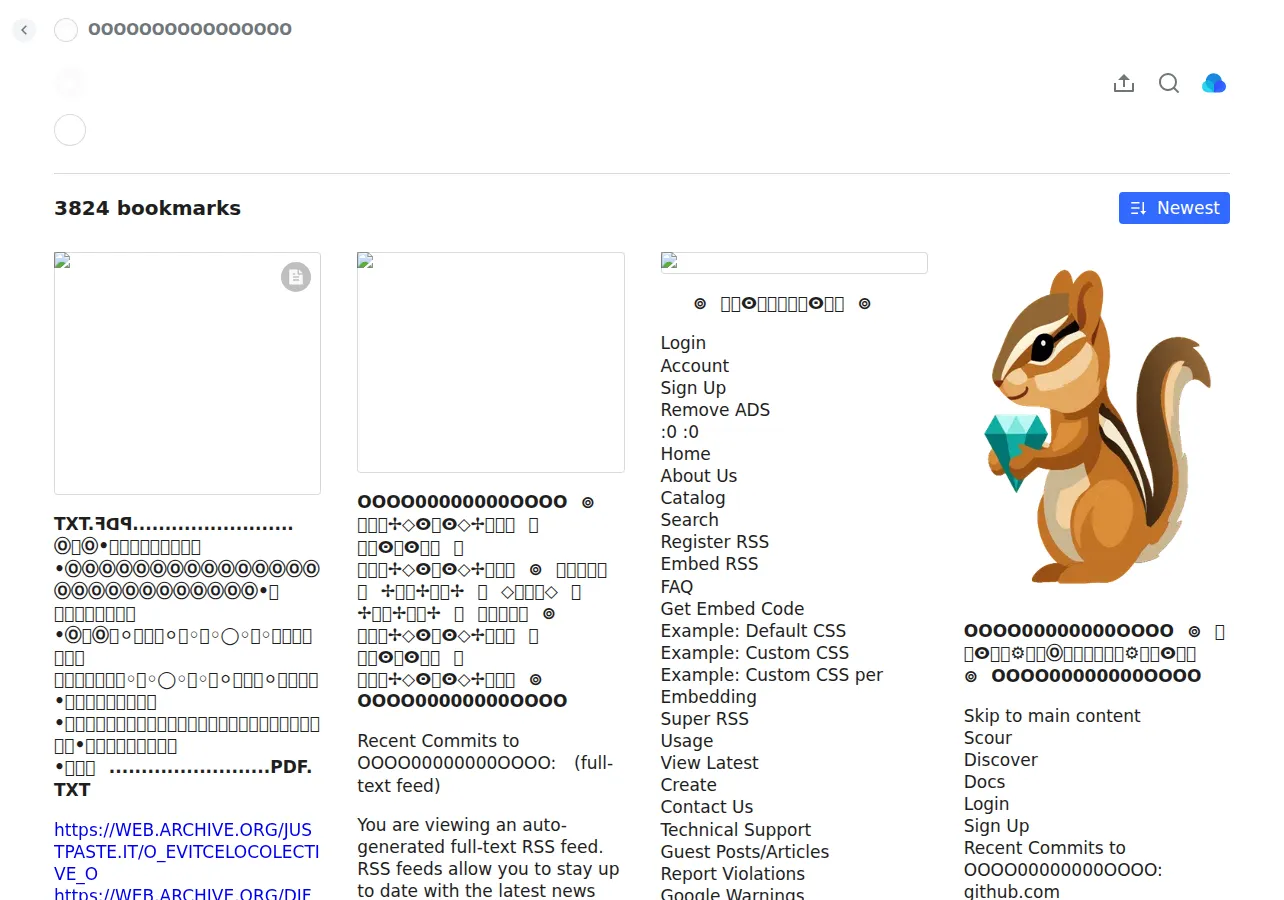Click the 'You are viewing an auto-generated' paragraph

point(490,858)
